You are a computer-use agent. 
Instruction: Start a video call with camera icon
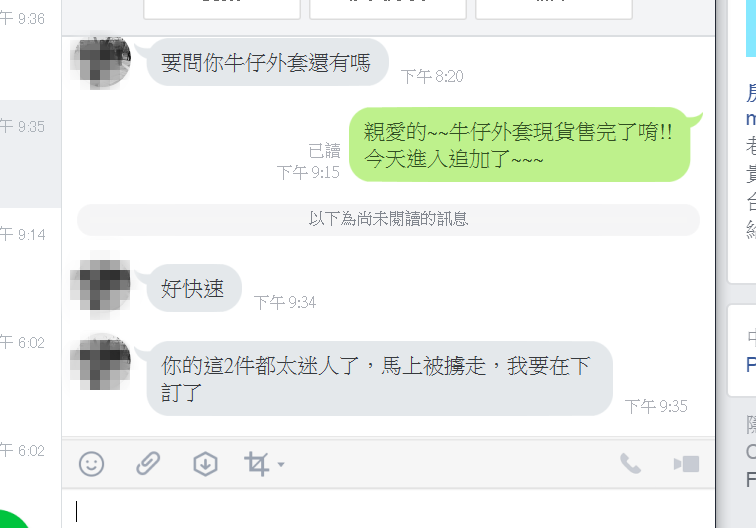[x=687, y=464]
